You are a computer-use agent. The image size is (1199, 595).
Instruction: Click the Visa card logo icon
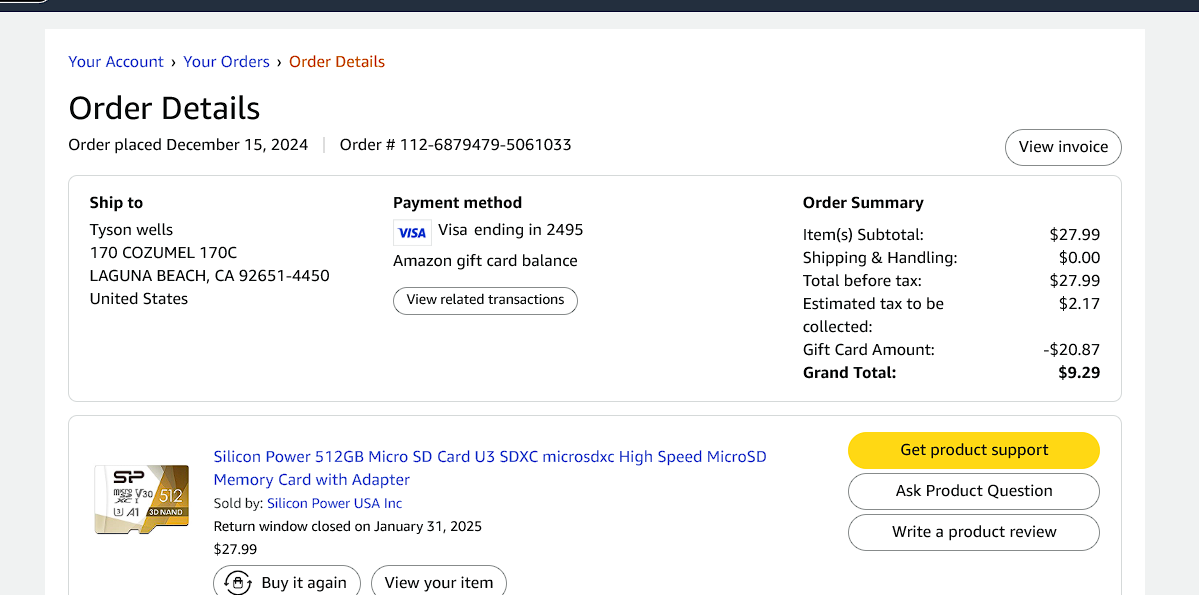(412, 232)
